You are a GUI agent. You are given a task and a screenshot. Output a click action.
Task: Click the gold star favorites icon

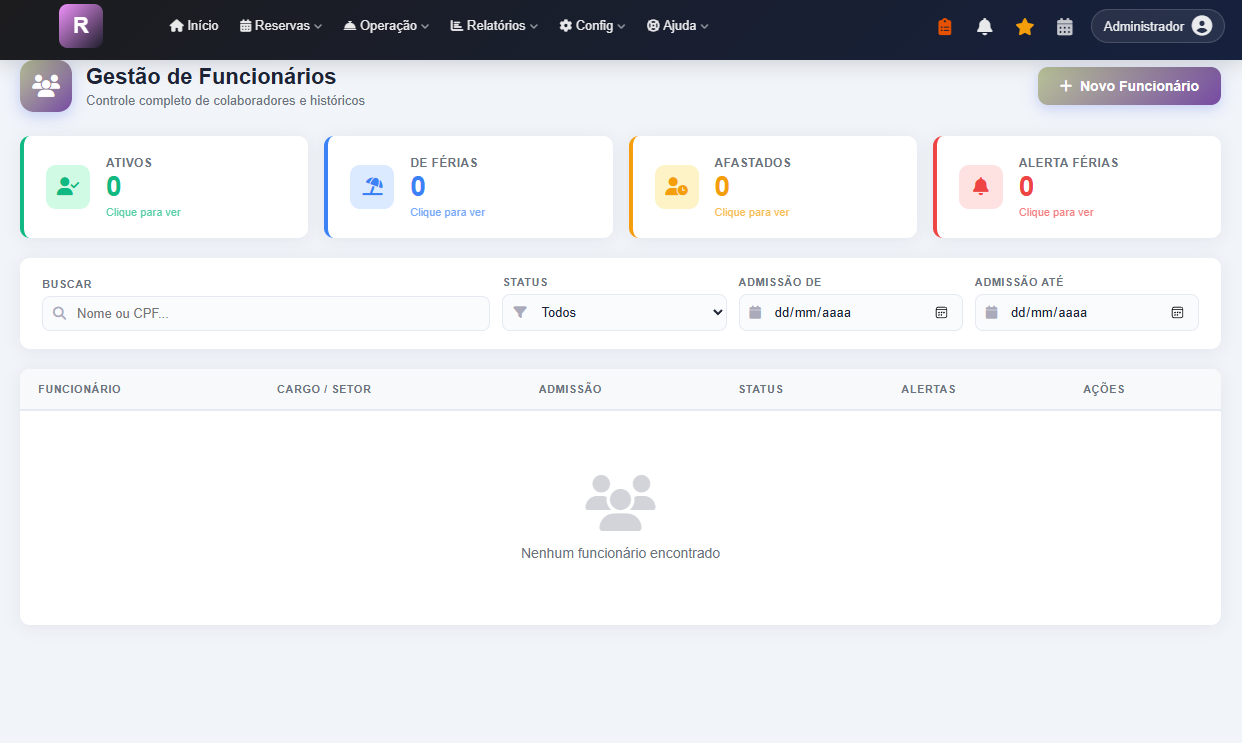tap(1025, 27)
